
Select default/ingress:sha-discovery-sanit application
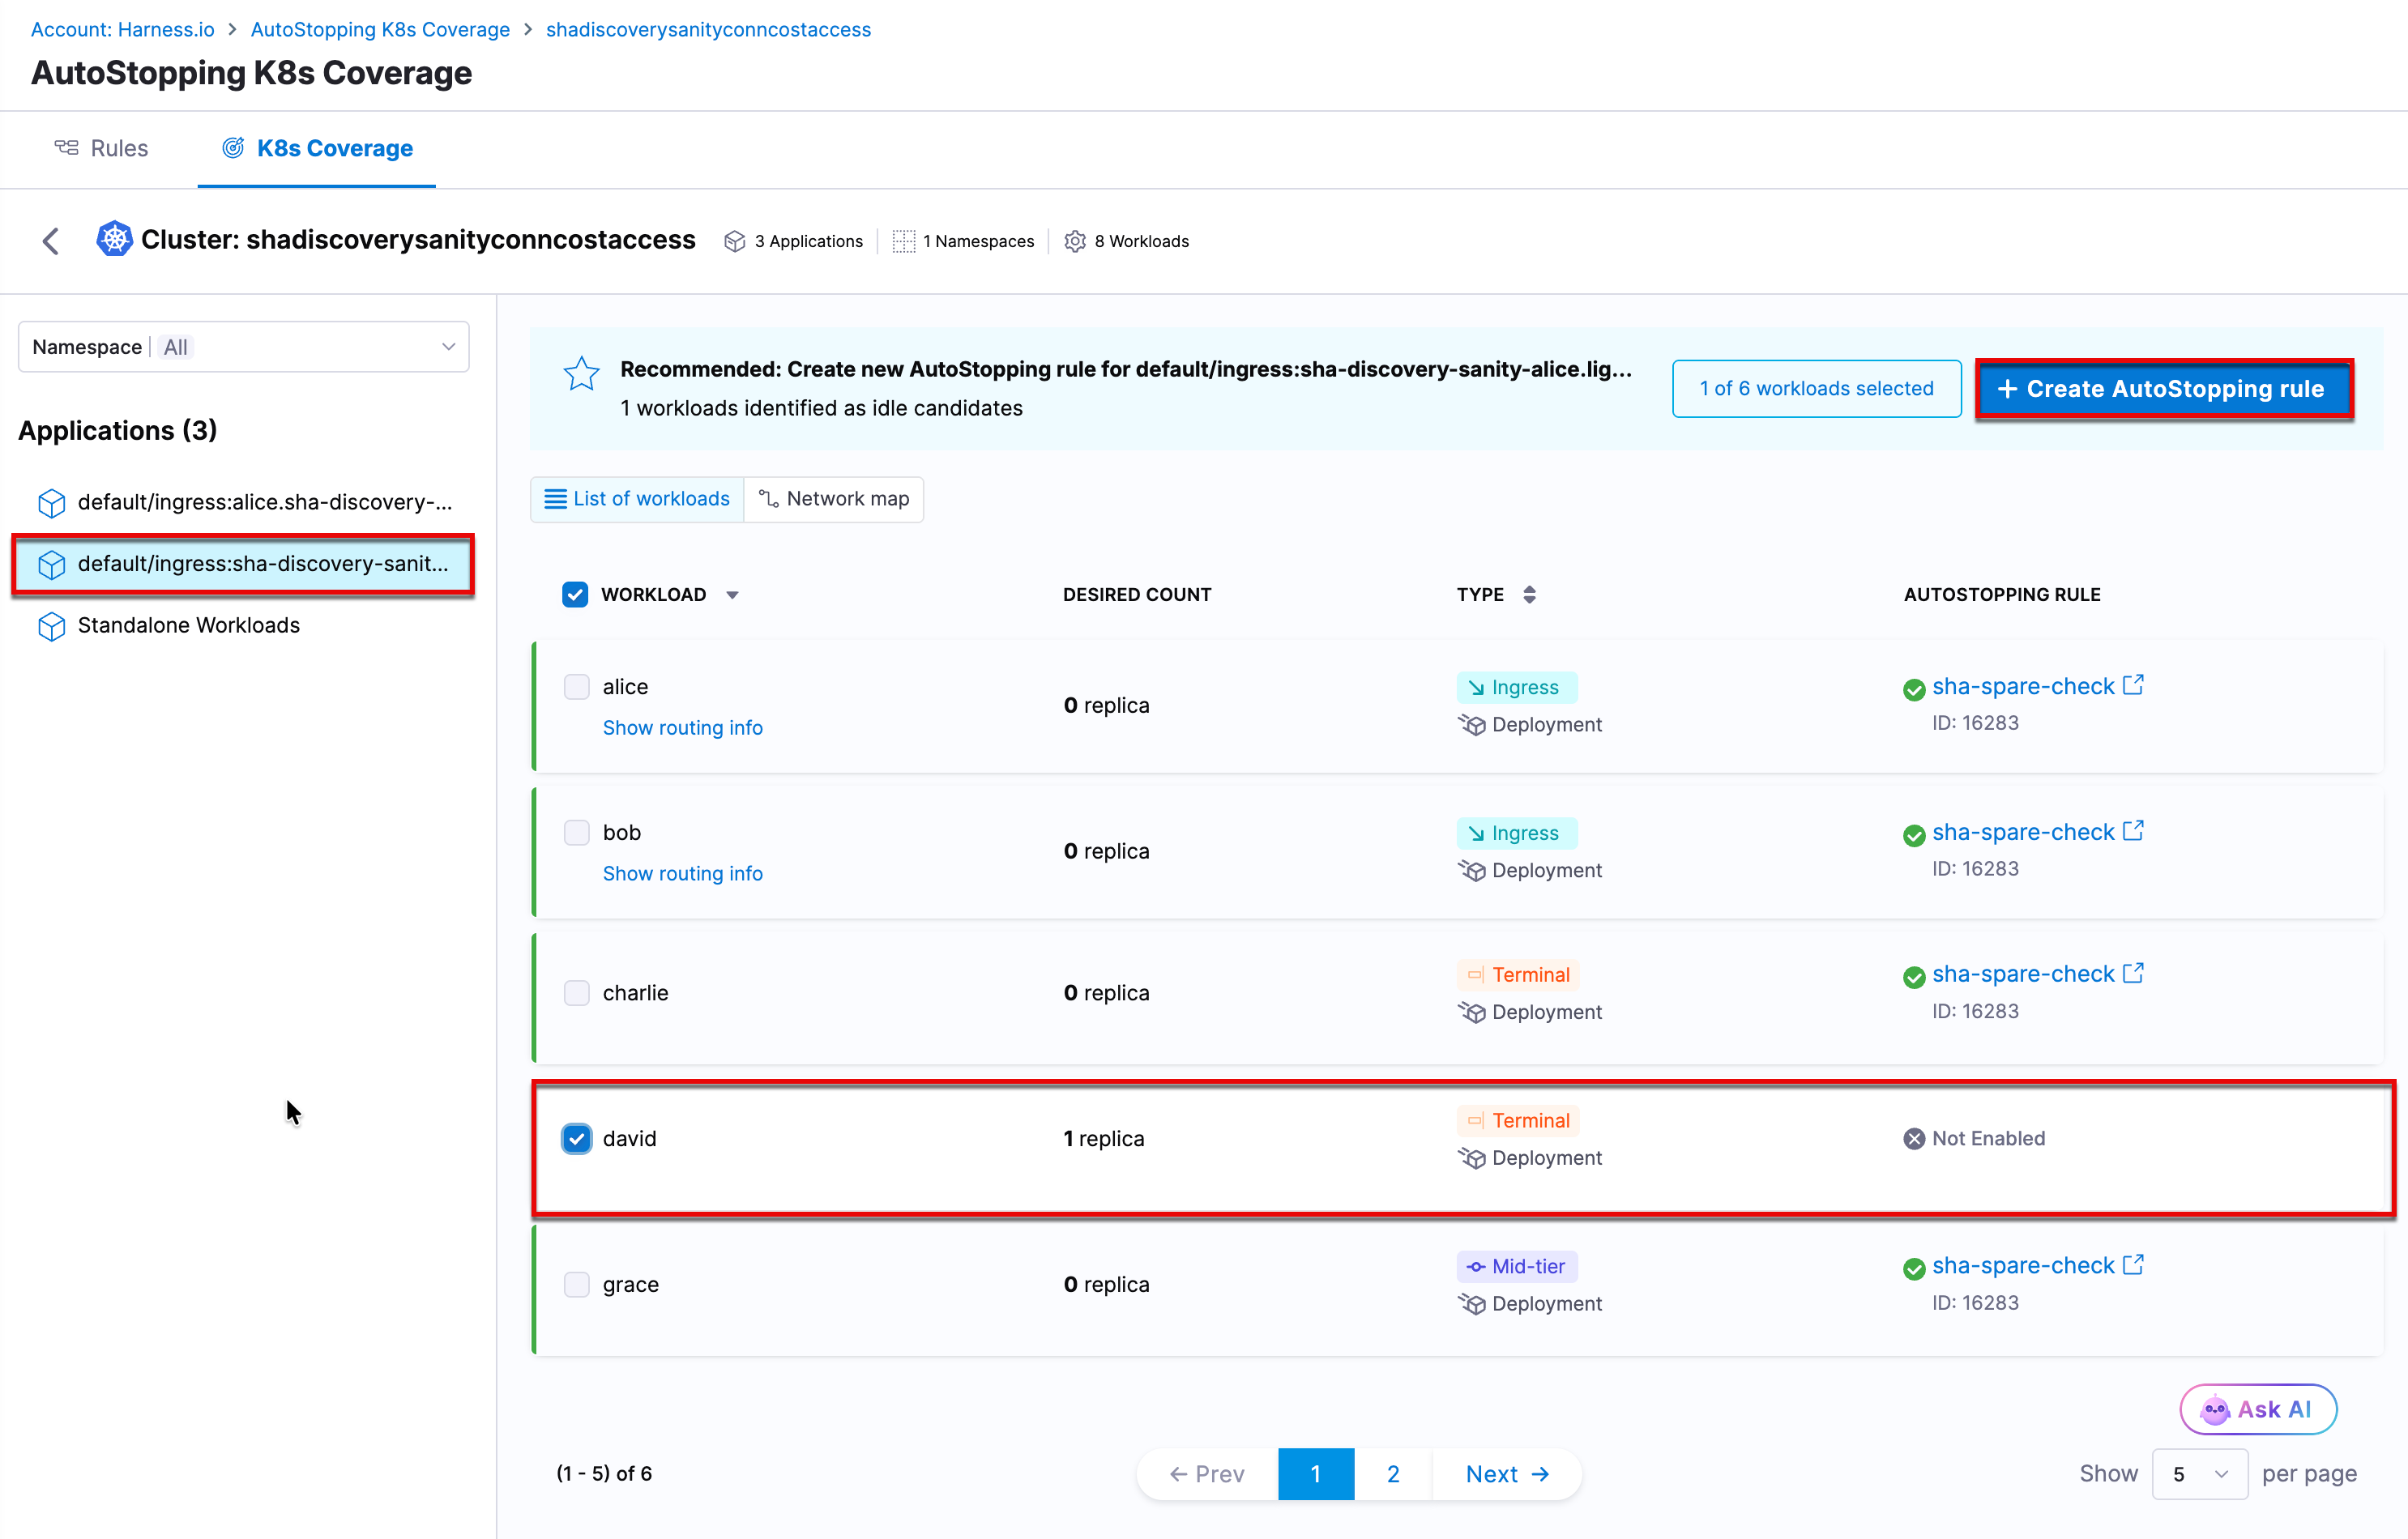pyautogui.click(x=244, y=564)
